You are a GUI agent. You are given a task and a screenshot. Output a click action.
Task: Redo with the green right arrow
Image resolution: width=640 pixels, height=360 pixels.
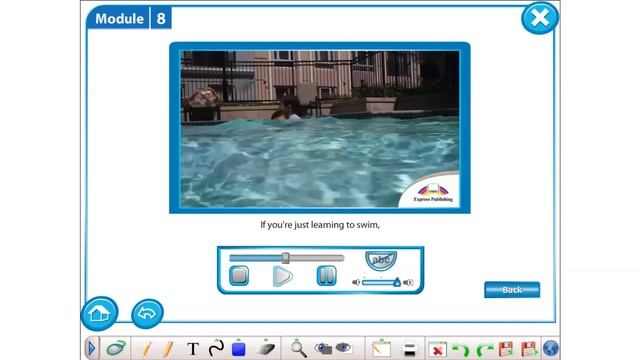(485, 350)
